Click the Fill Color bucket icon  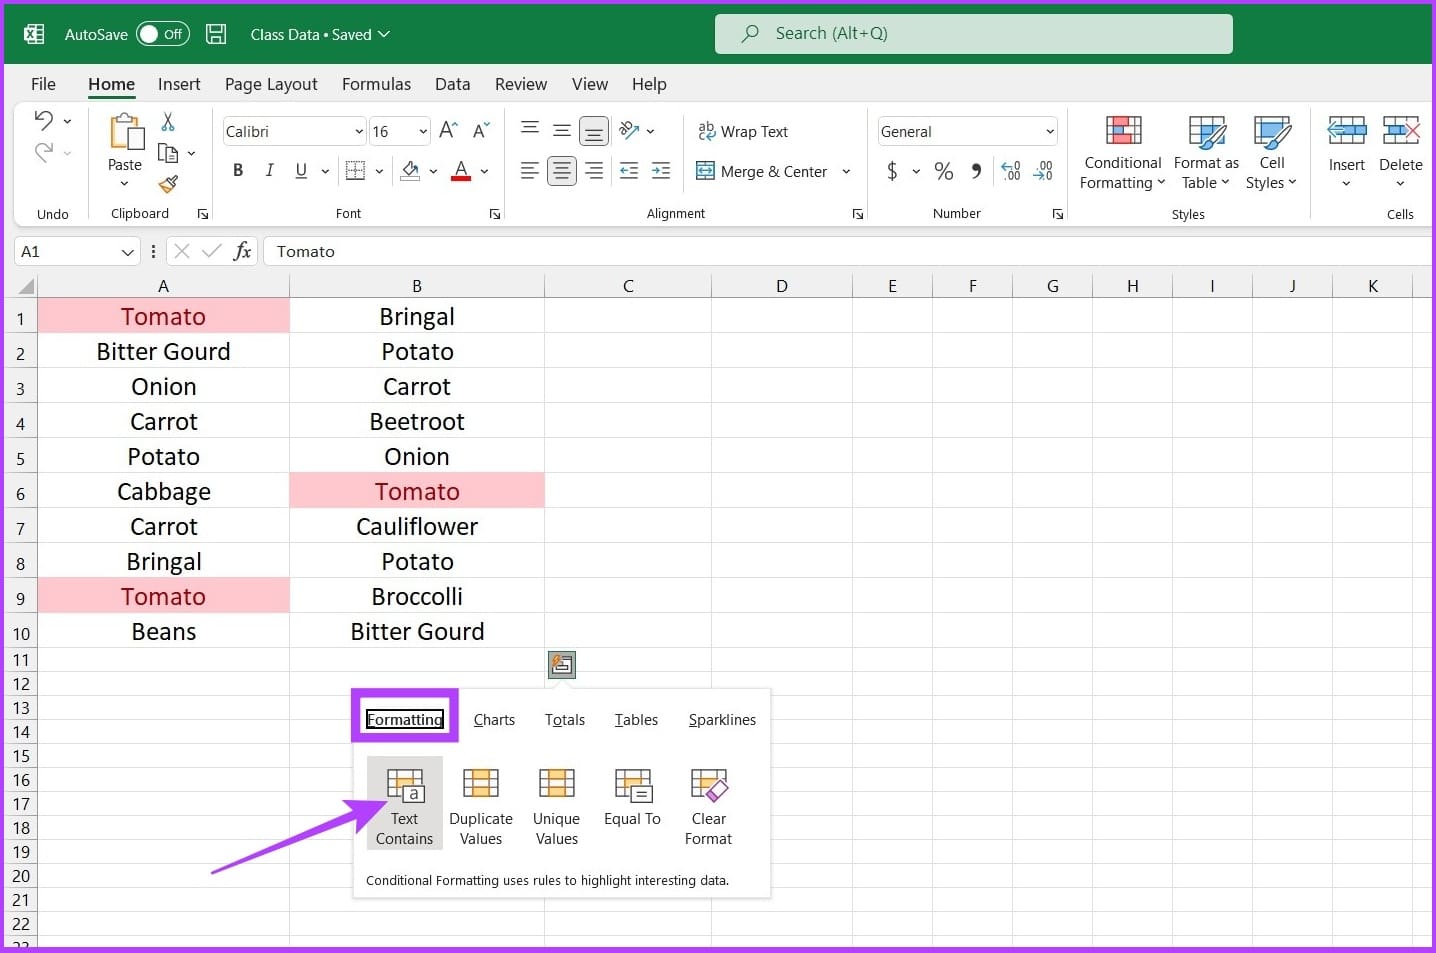[x=410, y=171]
